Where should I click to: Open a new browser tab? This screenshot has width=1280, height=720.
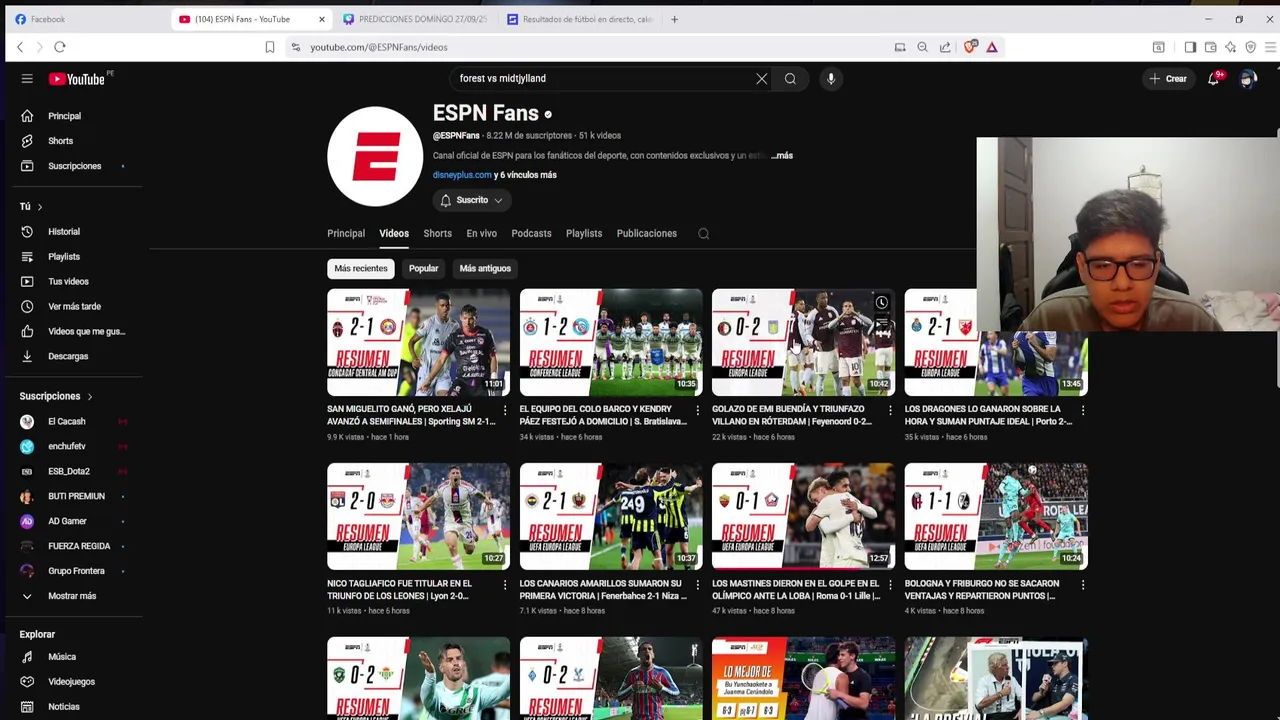[674, 19]
